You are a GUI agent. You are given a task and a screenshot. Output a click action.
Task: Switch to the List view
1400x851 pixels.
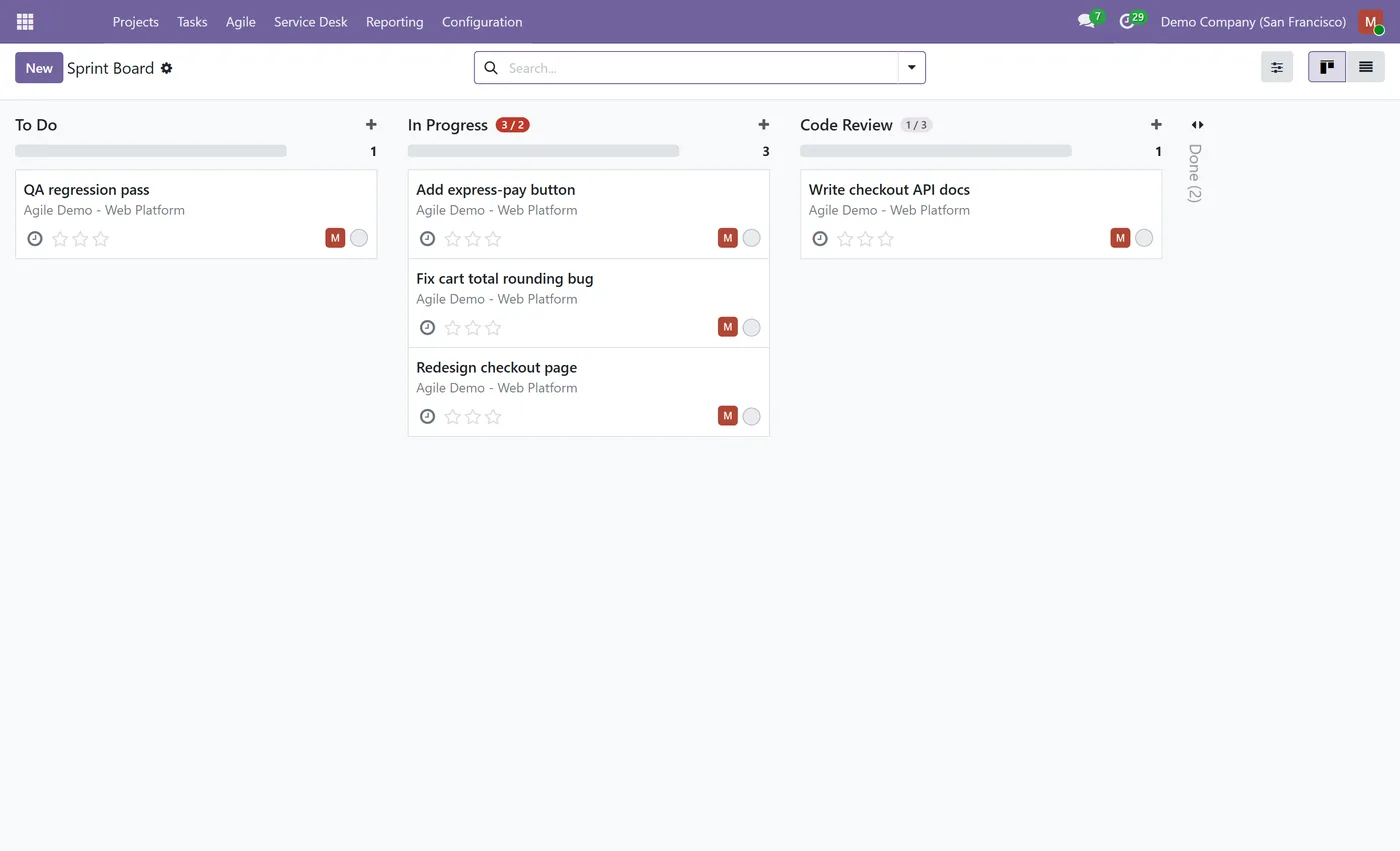point(1366,67)
